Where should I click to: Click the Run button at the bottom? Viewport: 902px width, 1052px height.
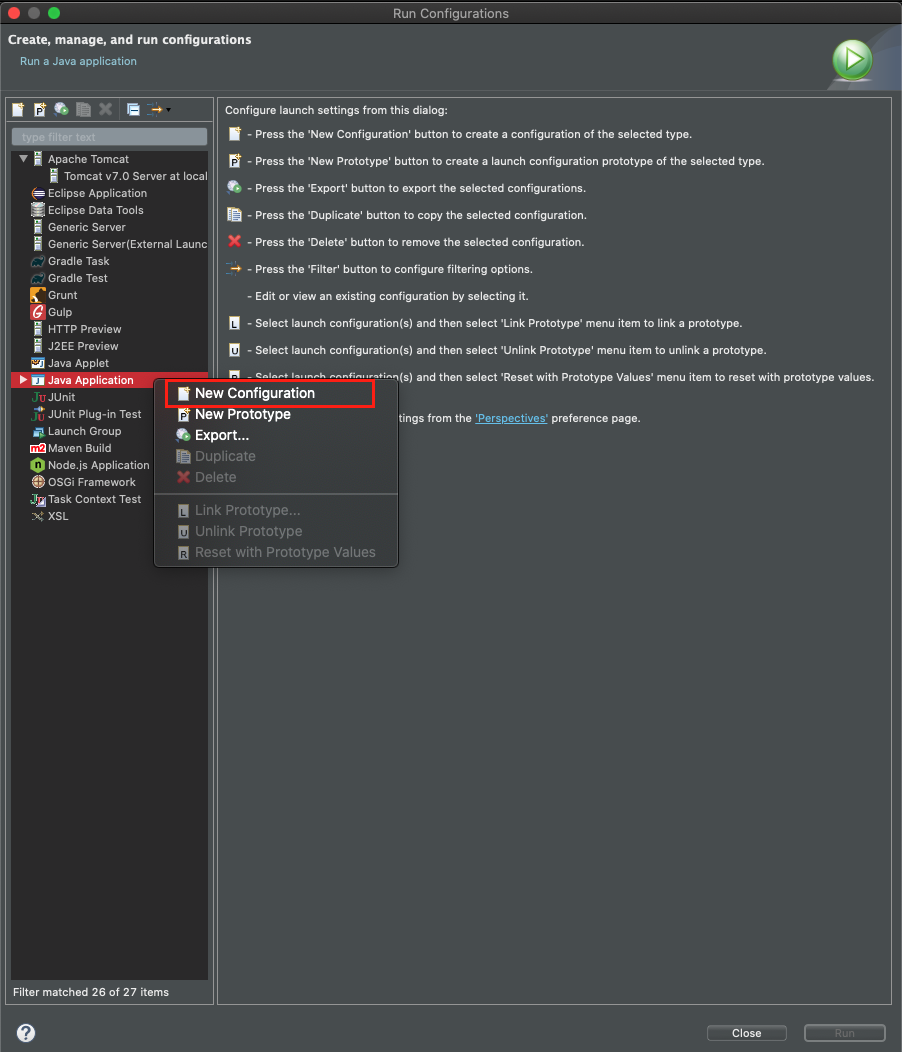point(844,1033)
